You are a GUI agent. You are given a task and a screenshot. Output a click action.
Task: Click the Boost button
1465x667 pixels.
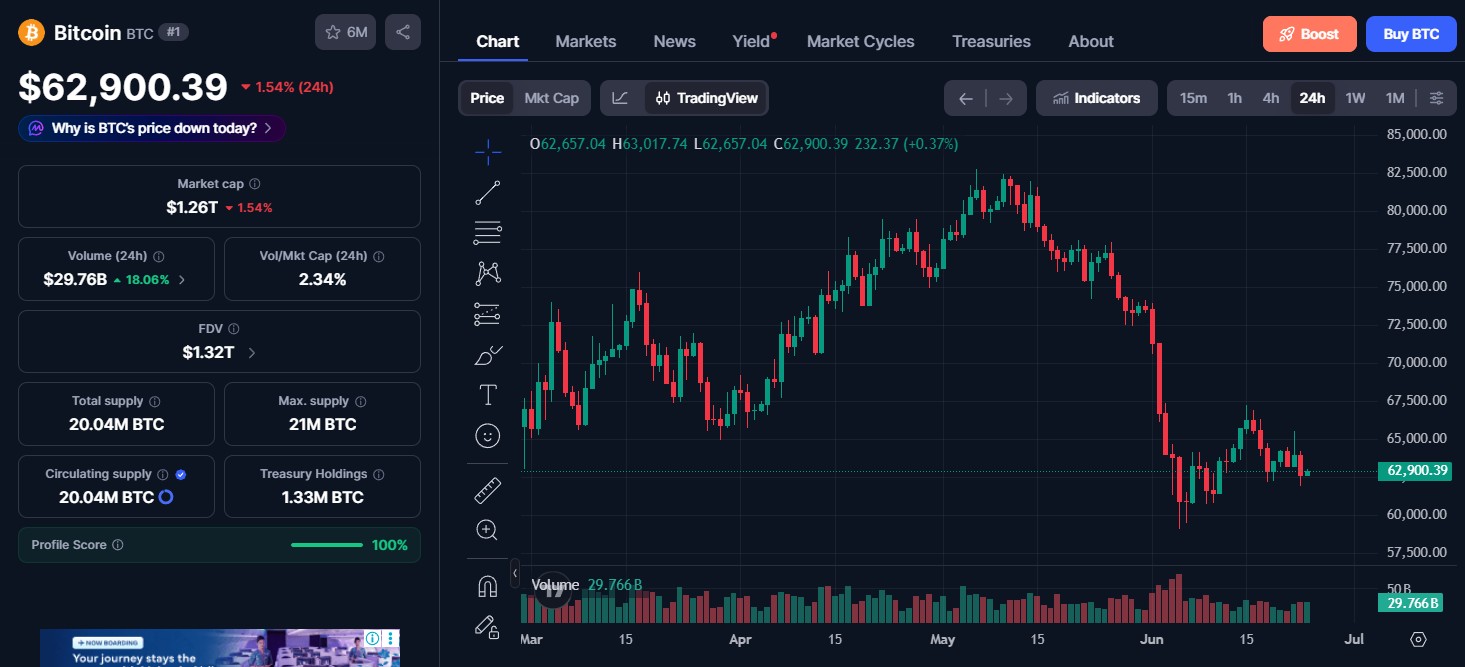point(1309,34)
